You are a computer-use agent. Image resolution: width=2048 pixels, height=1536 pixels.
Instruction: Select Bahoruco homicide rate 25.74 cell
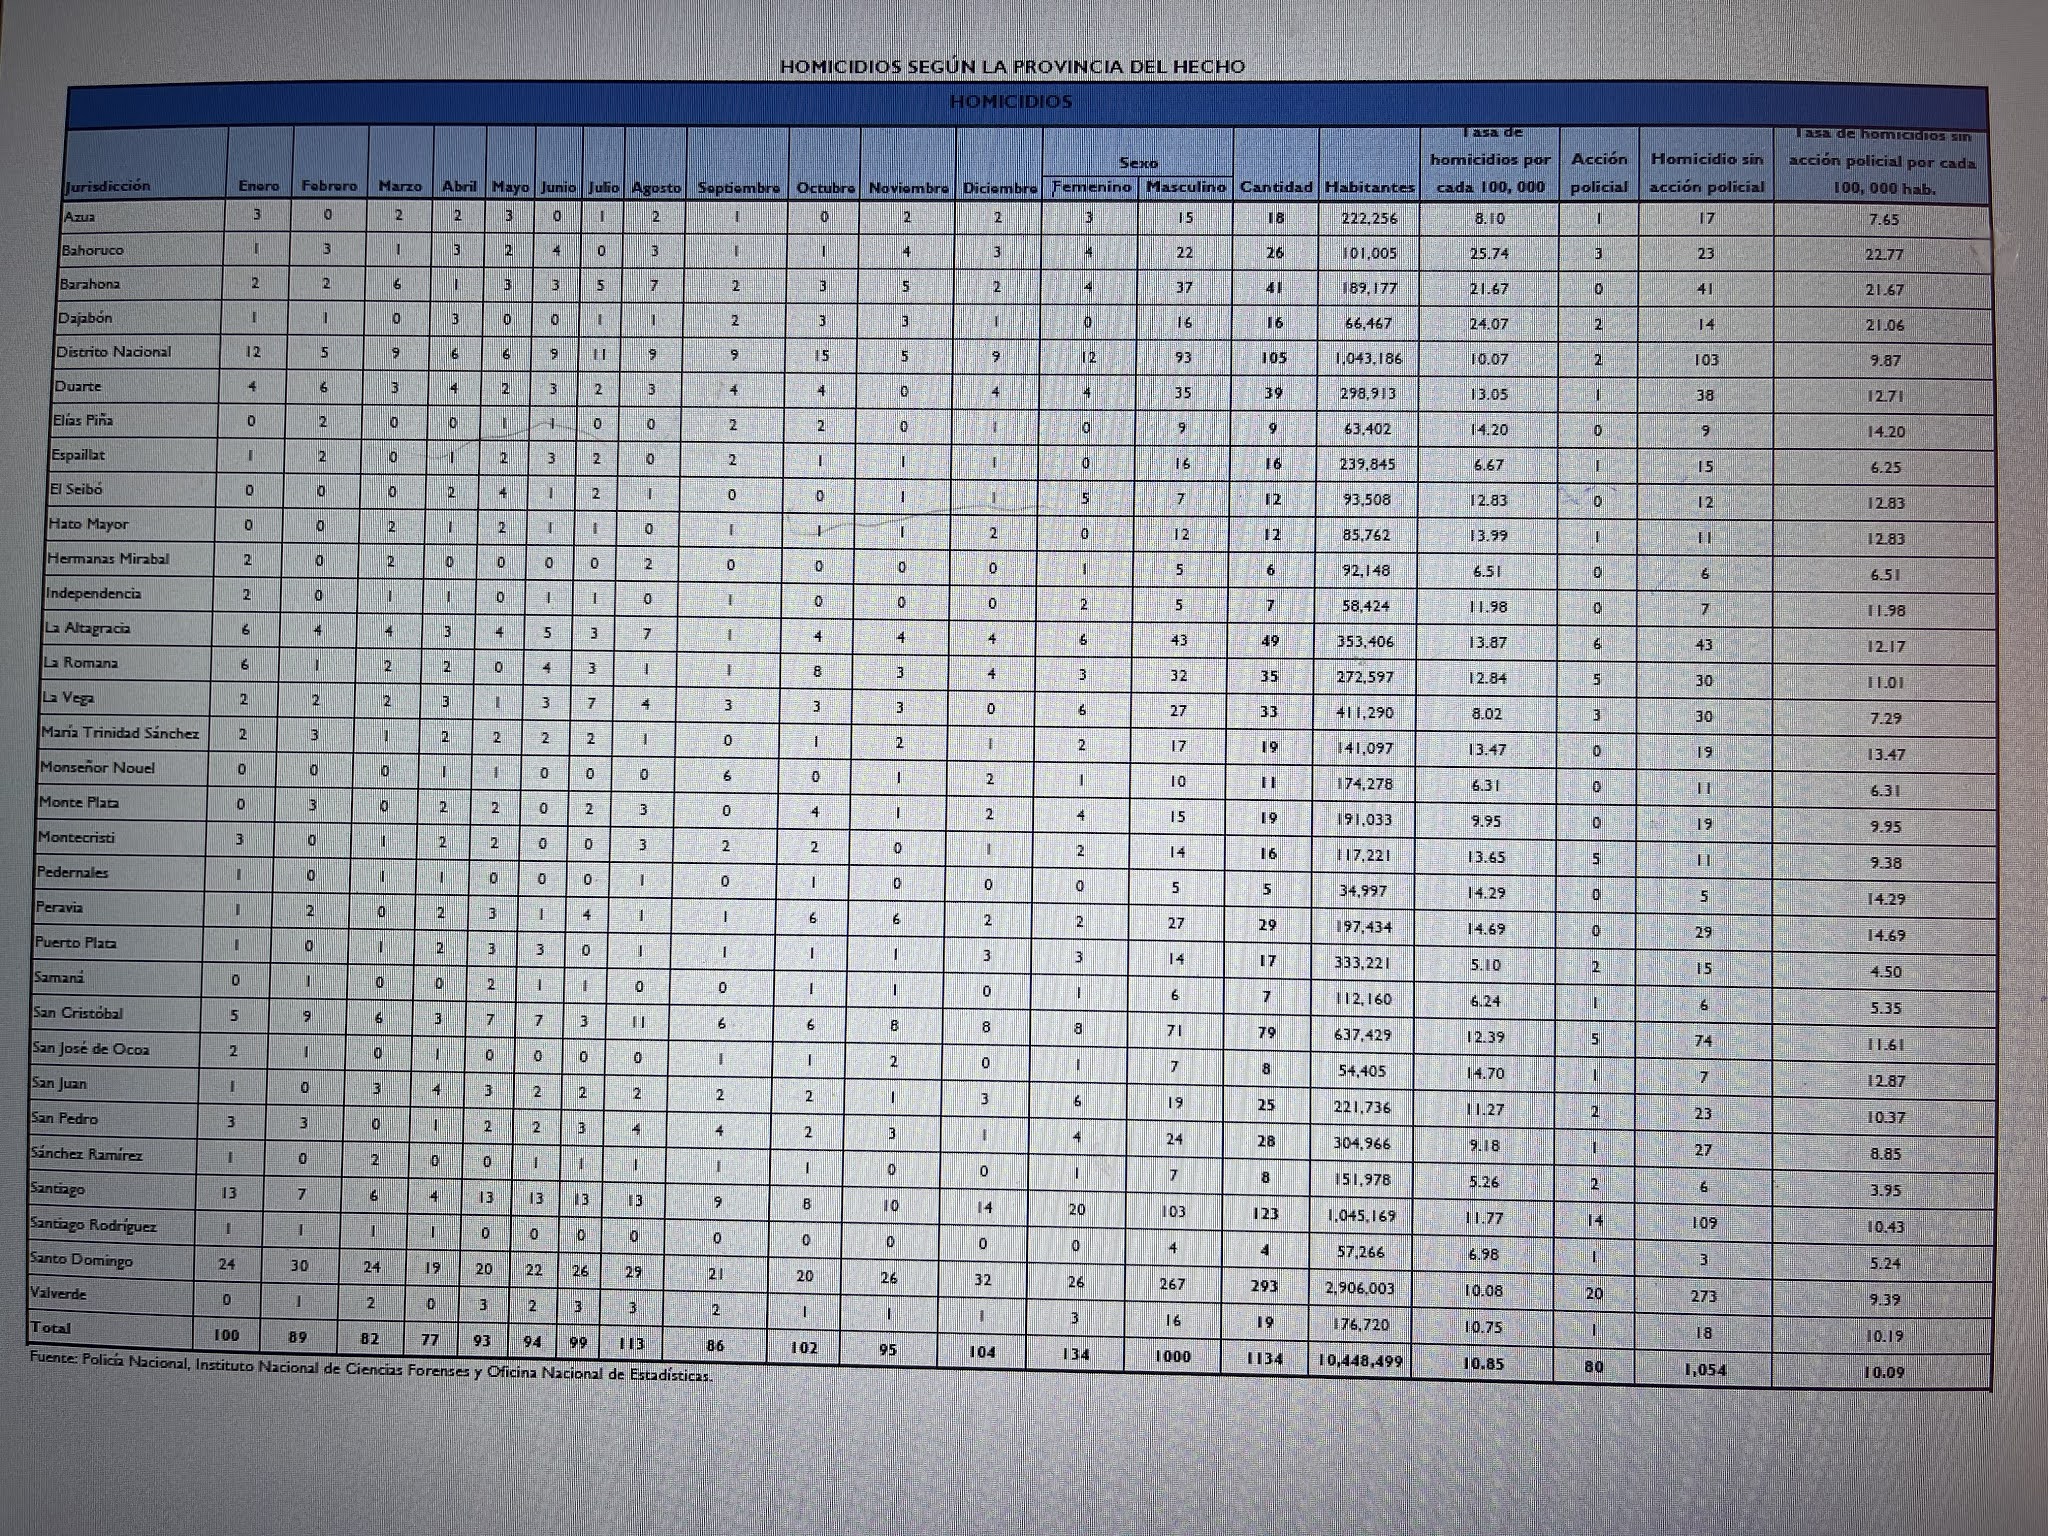pos(1489,254)
